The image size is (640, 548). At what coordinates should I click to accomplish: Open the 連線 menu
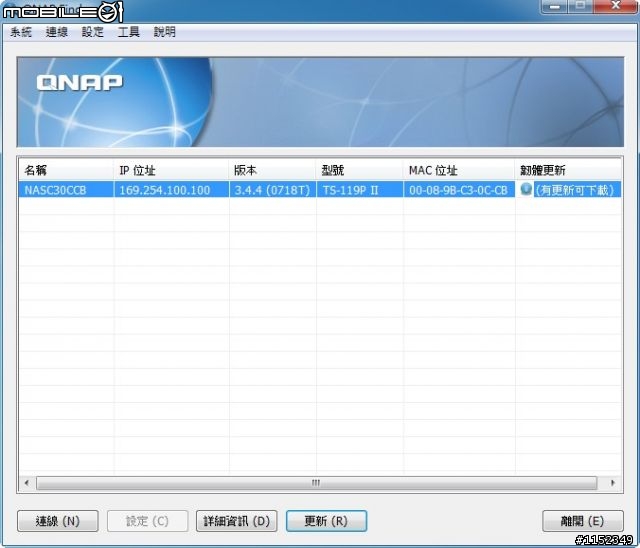(x=57, y=32)
